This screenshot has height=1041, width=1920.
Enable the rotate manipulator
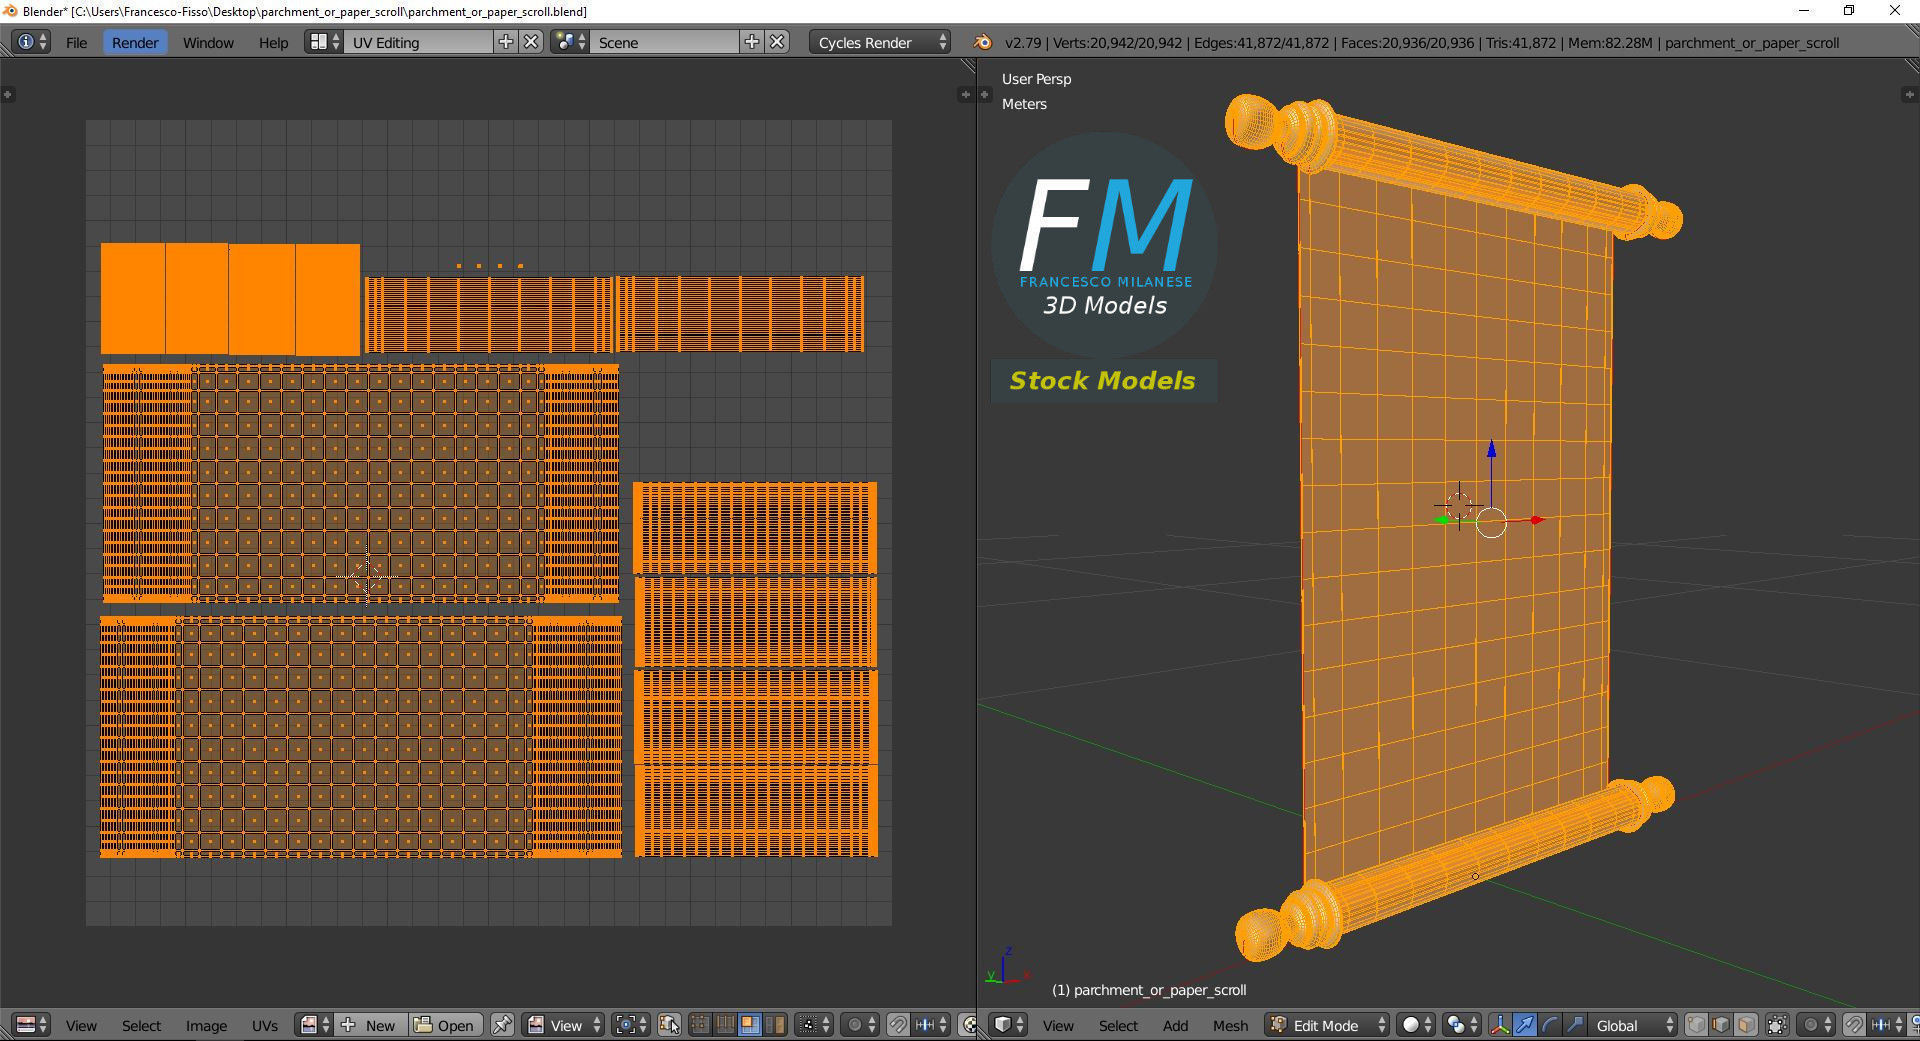1549,1025
